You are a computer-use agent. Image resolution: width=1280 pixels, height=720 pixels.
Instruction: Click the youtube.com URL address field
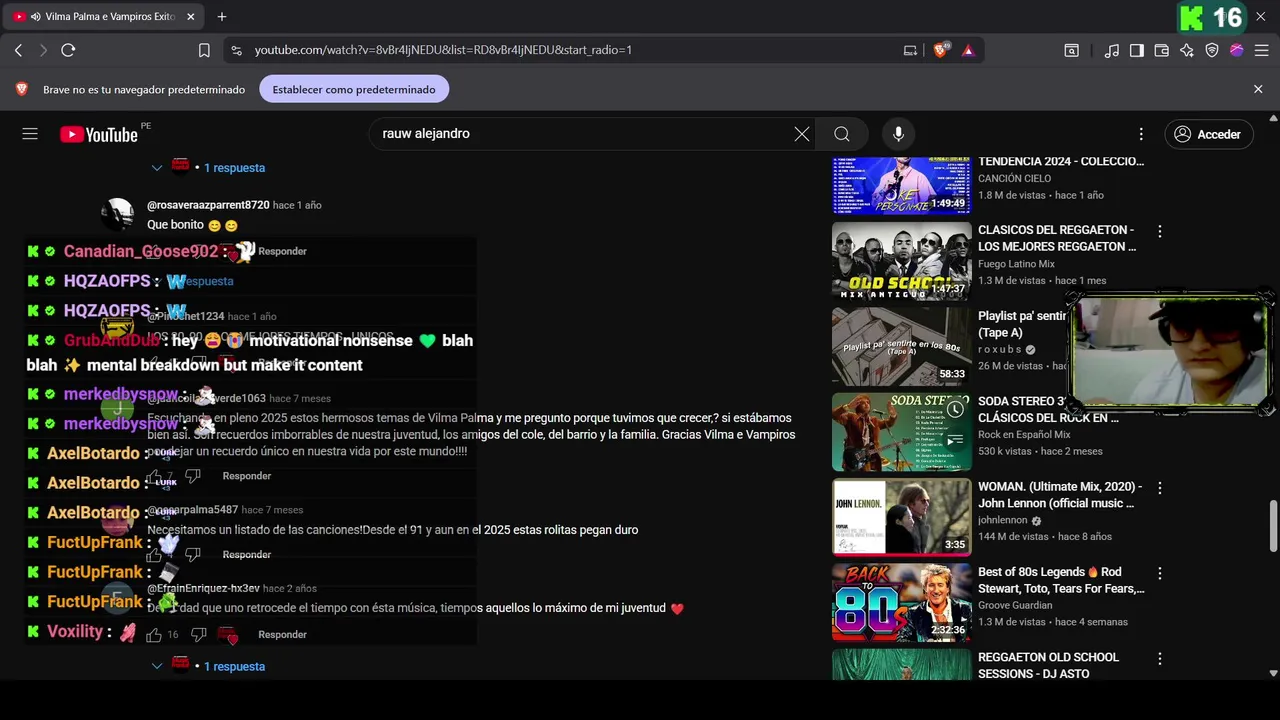pos(443,50)
